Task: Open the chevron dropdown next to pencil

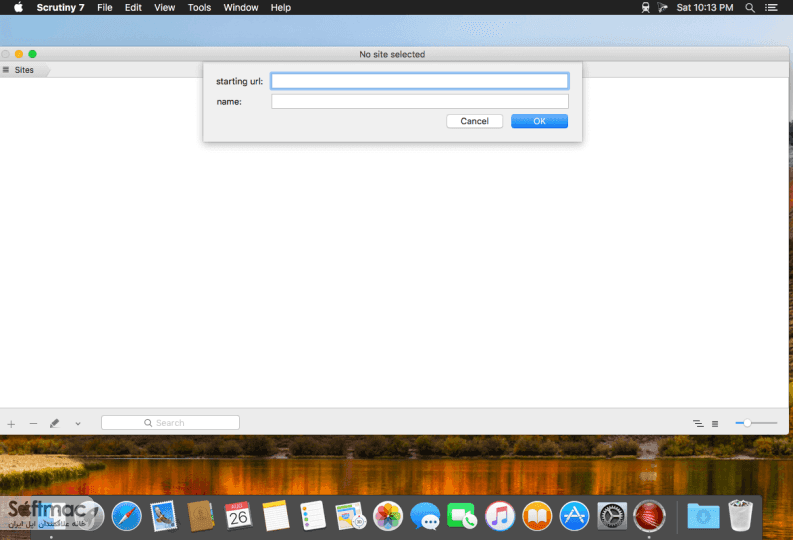Action: [77, 424]
